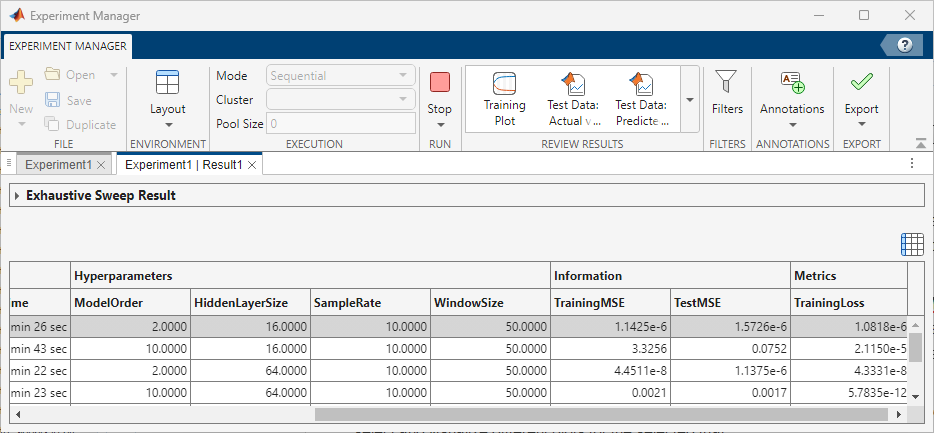Viewport: 934px width, 433px height.
Task: Click the Export checkmark icon
Action: tap(861, 82)
